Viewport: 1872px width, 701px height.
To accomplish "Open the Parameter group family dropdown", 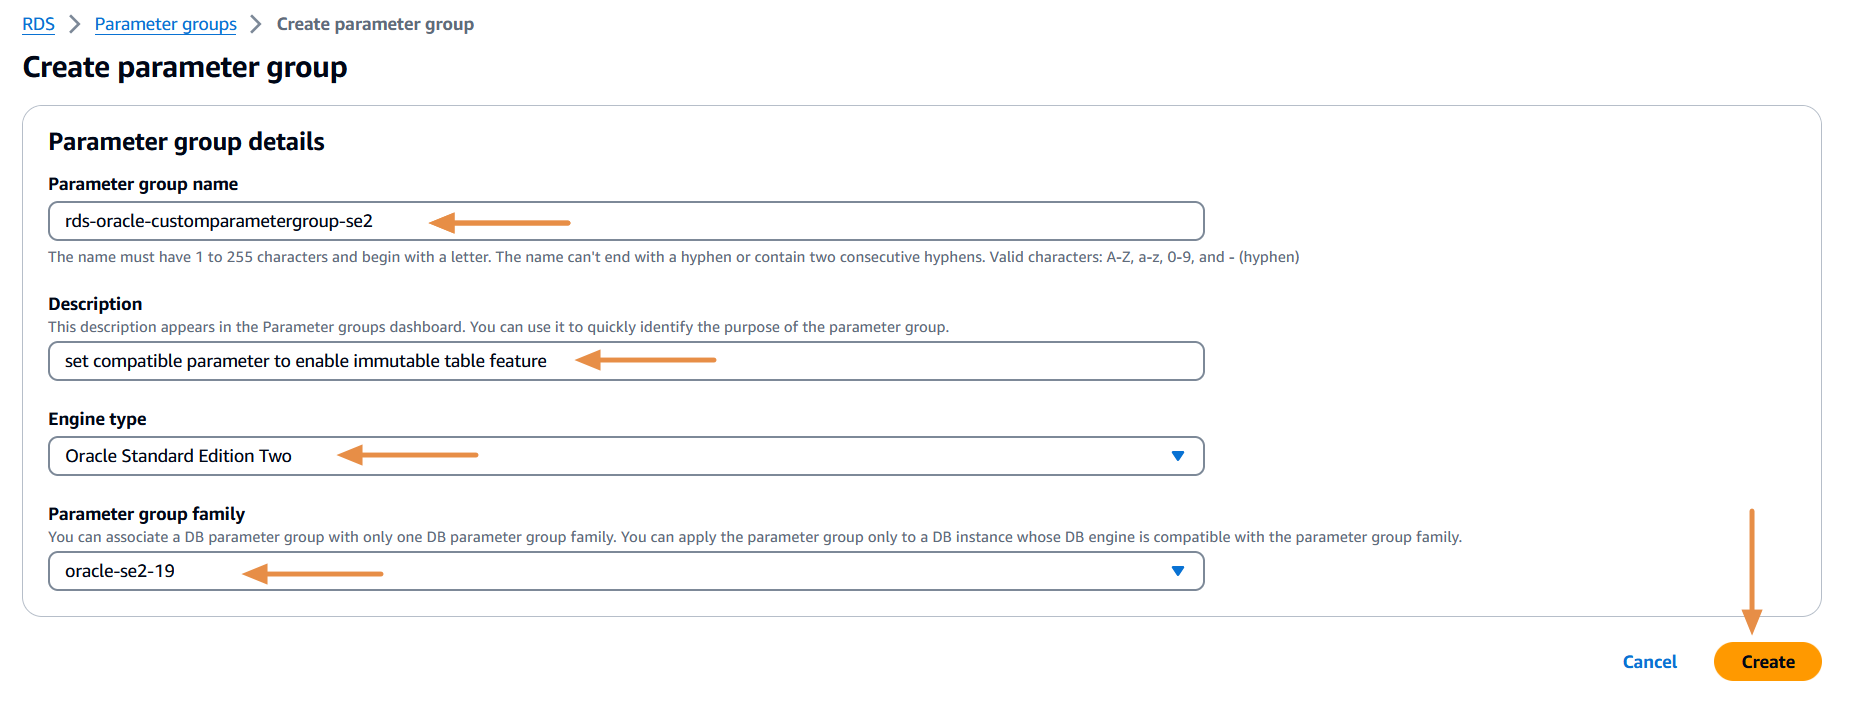I will (626, 571).
